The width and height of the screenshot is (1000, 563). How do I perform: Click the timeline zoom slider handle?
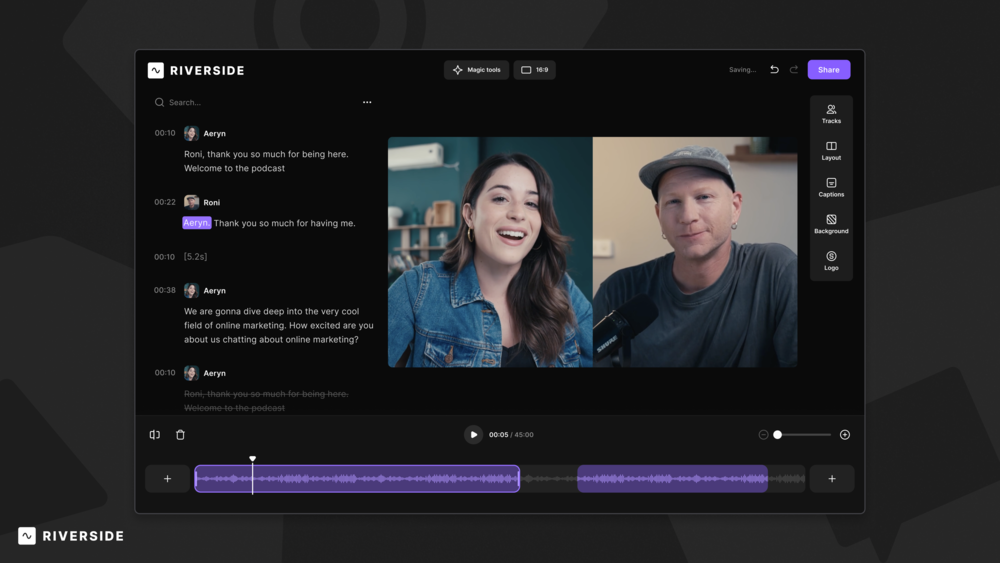(x=778, y=435)
